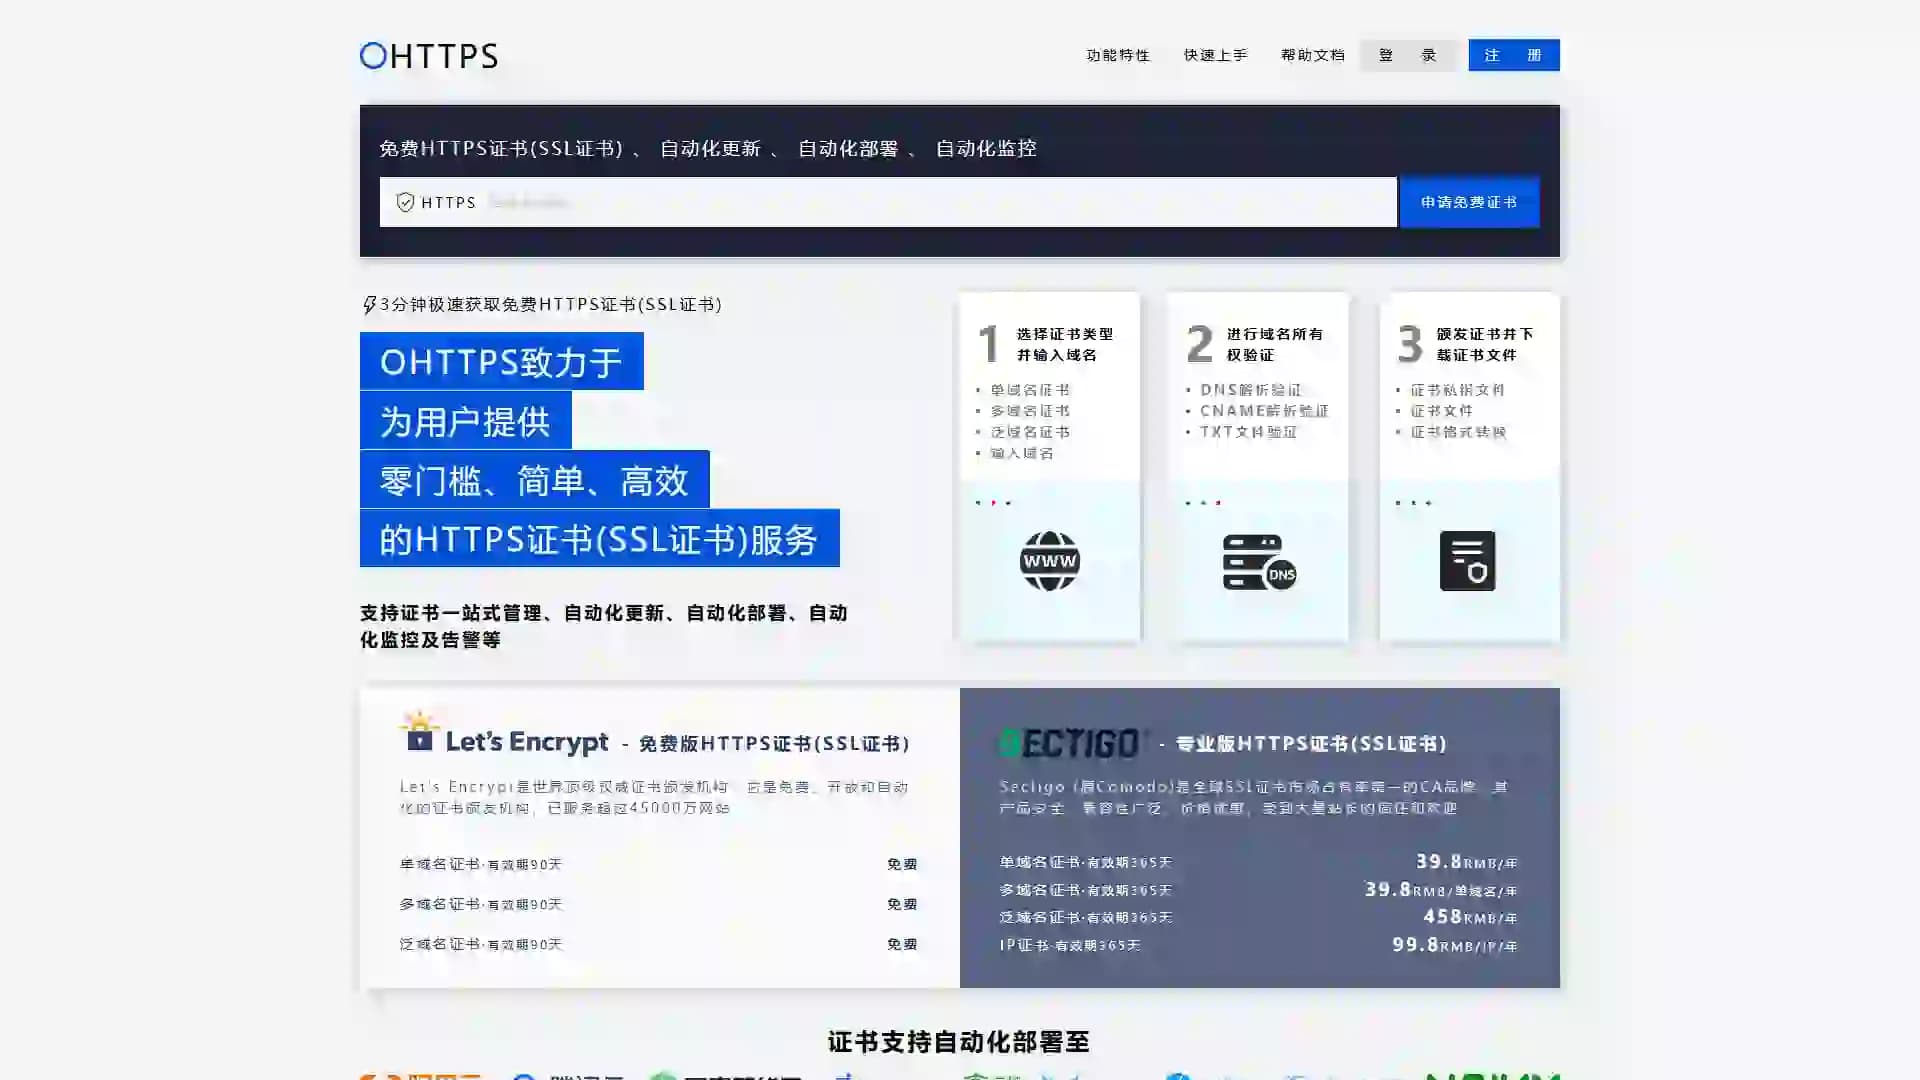Screen dimensions: 1920x1080
Task: Click the 注册 register button
Action: [1514, 55]
